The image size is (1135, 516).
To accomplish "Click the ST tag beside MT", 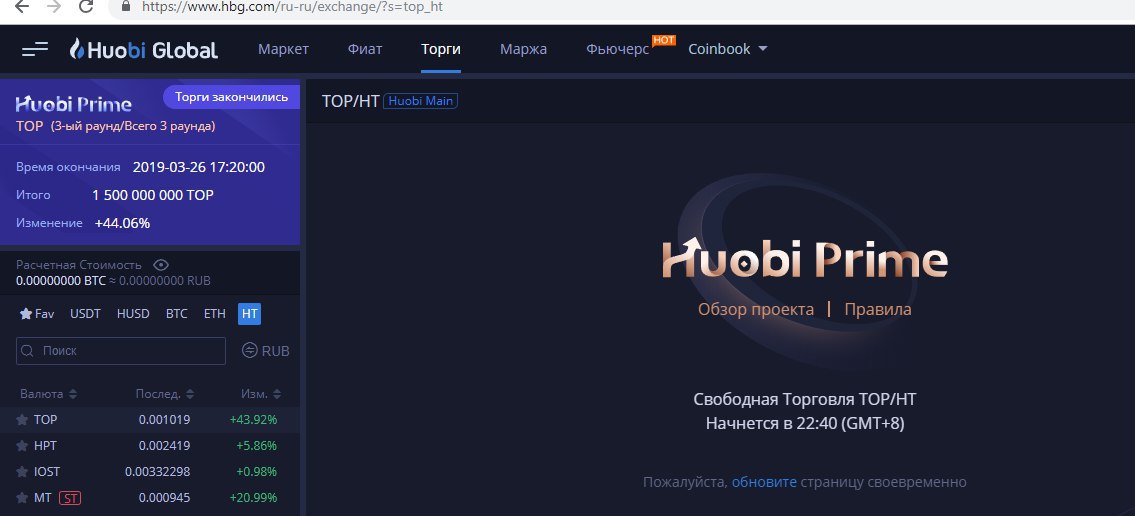I will (x=70, y=498).
